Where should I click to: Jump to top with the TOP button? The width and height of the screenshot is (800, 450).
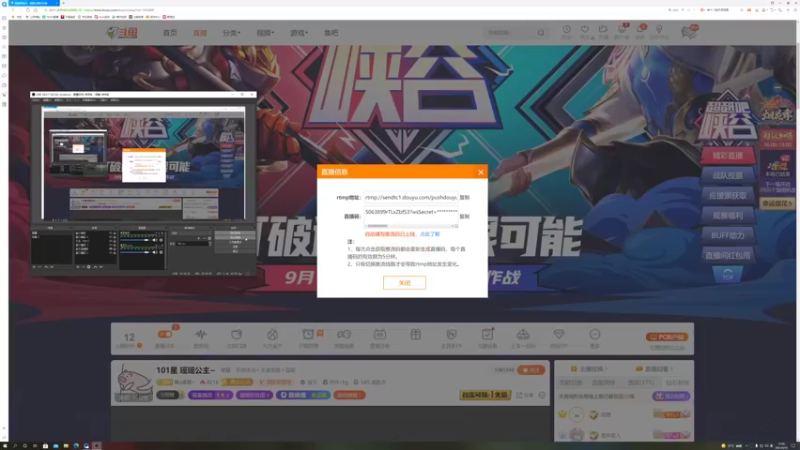[728, 274]
